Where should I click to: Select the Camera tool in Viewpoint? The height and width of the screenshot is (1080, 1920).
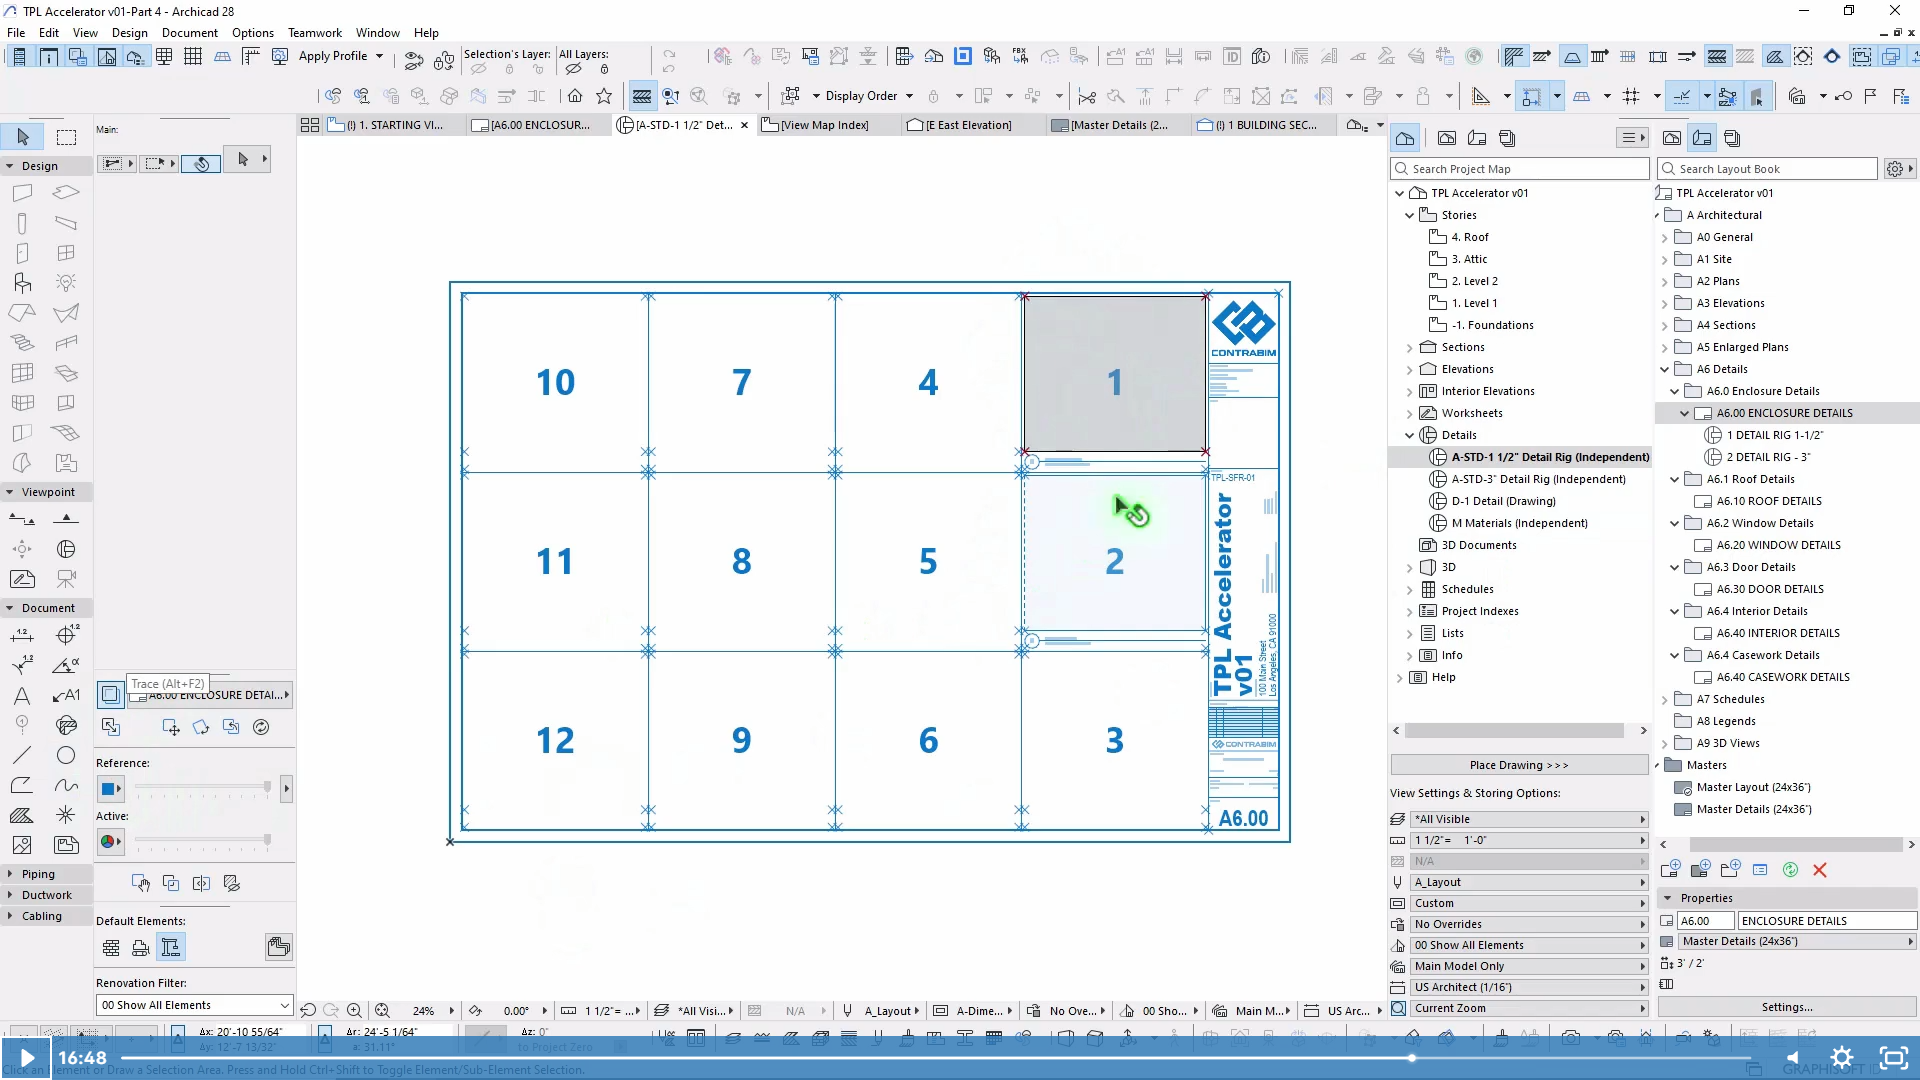tap(66, 579)
